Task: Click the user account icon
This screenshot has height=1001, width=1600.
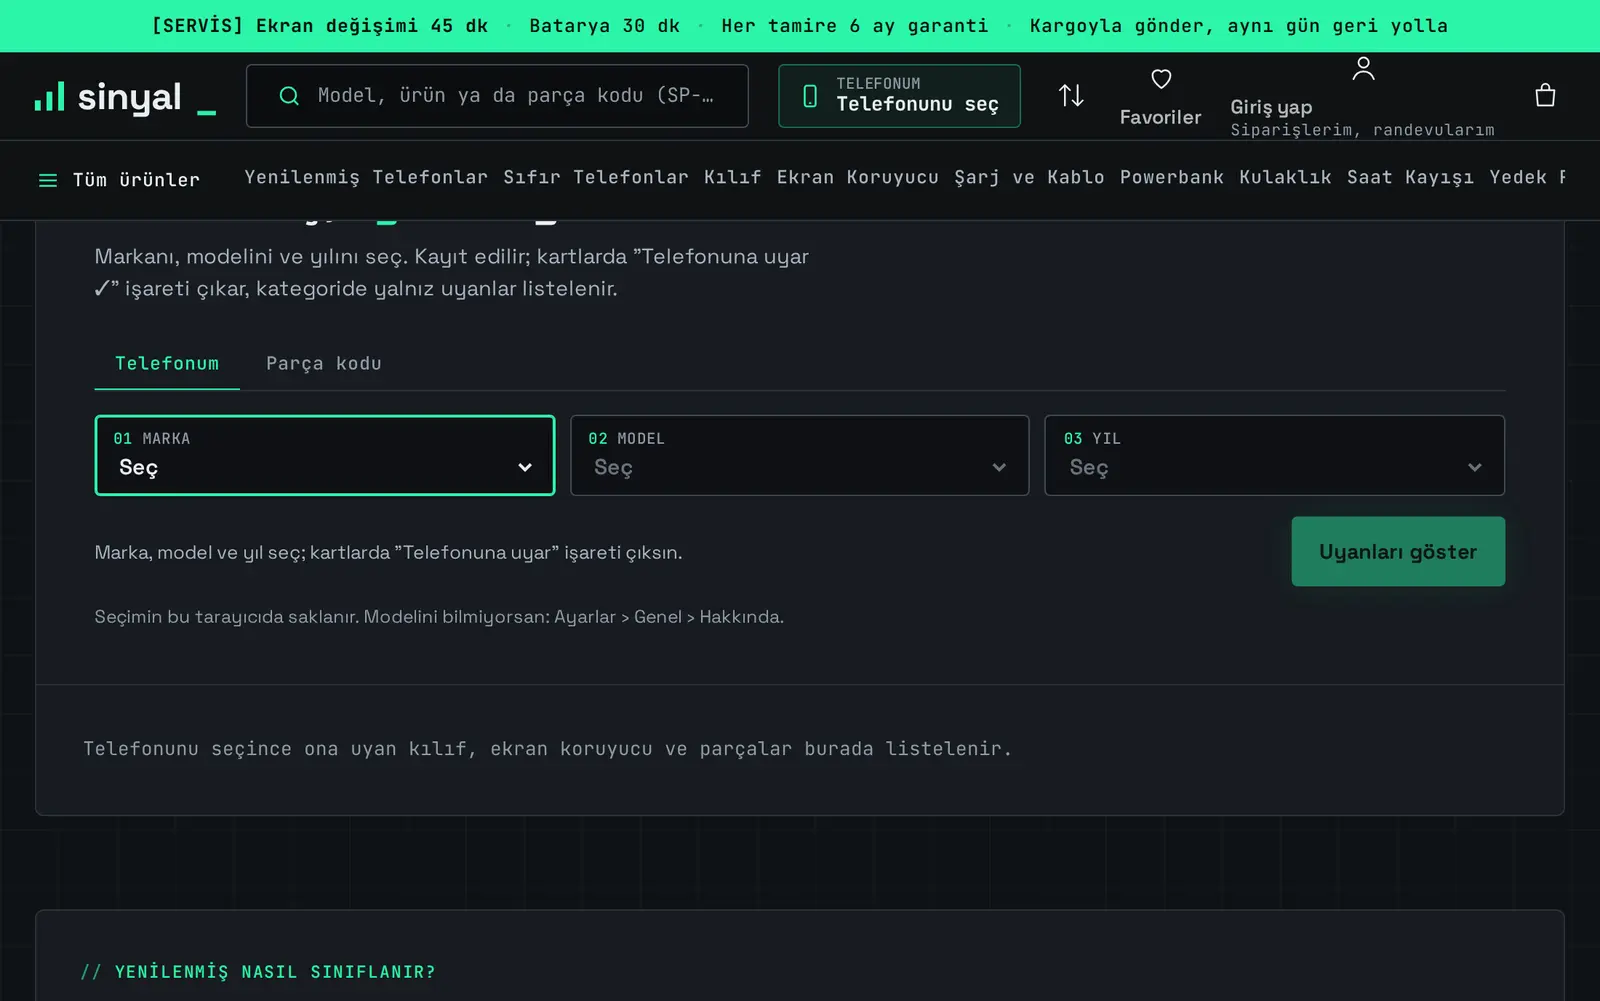Action: click(1363, 68)
